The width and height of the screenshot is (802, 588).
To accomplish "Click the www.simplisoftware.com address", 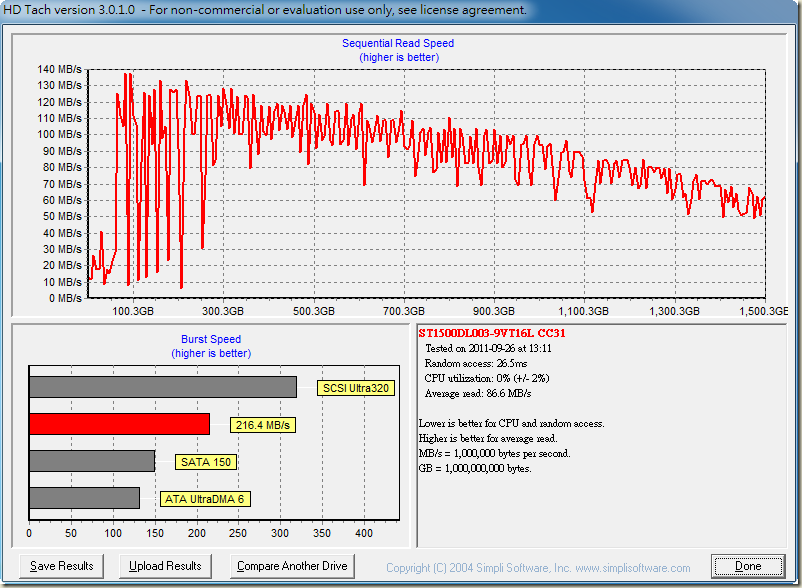I will click(633, 568).
